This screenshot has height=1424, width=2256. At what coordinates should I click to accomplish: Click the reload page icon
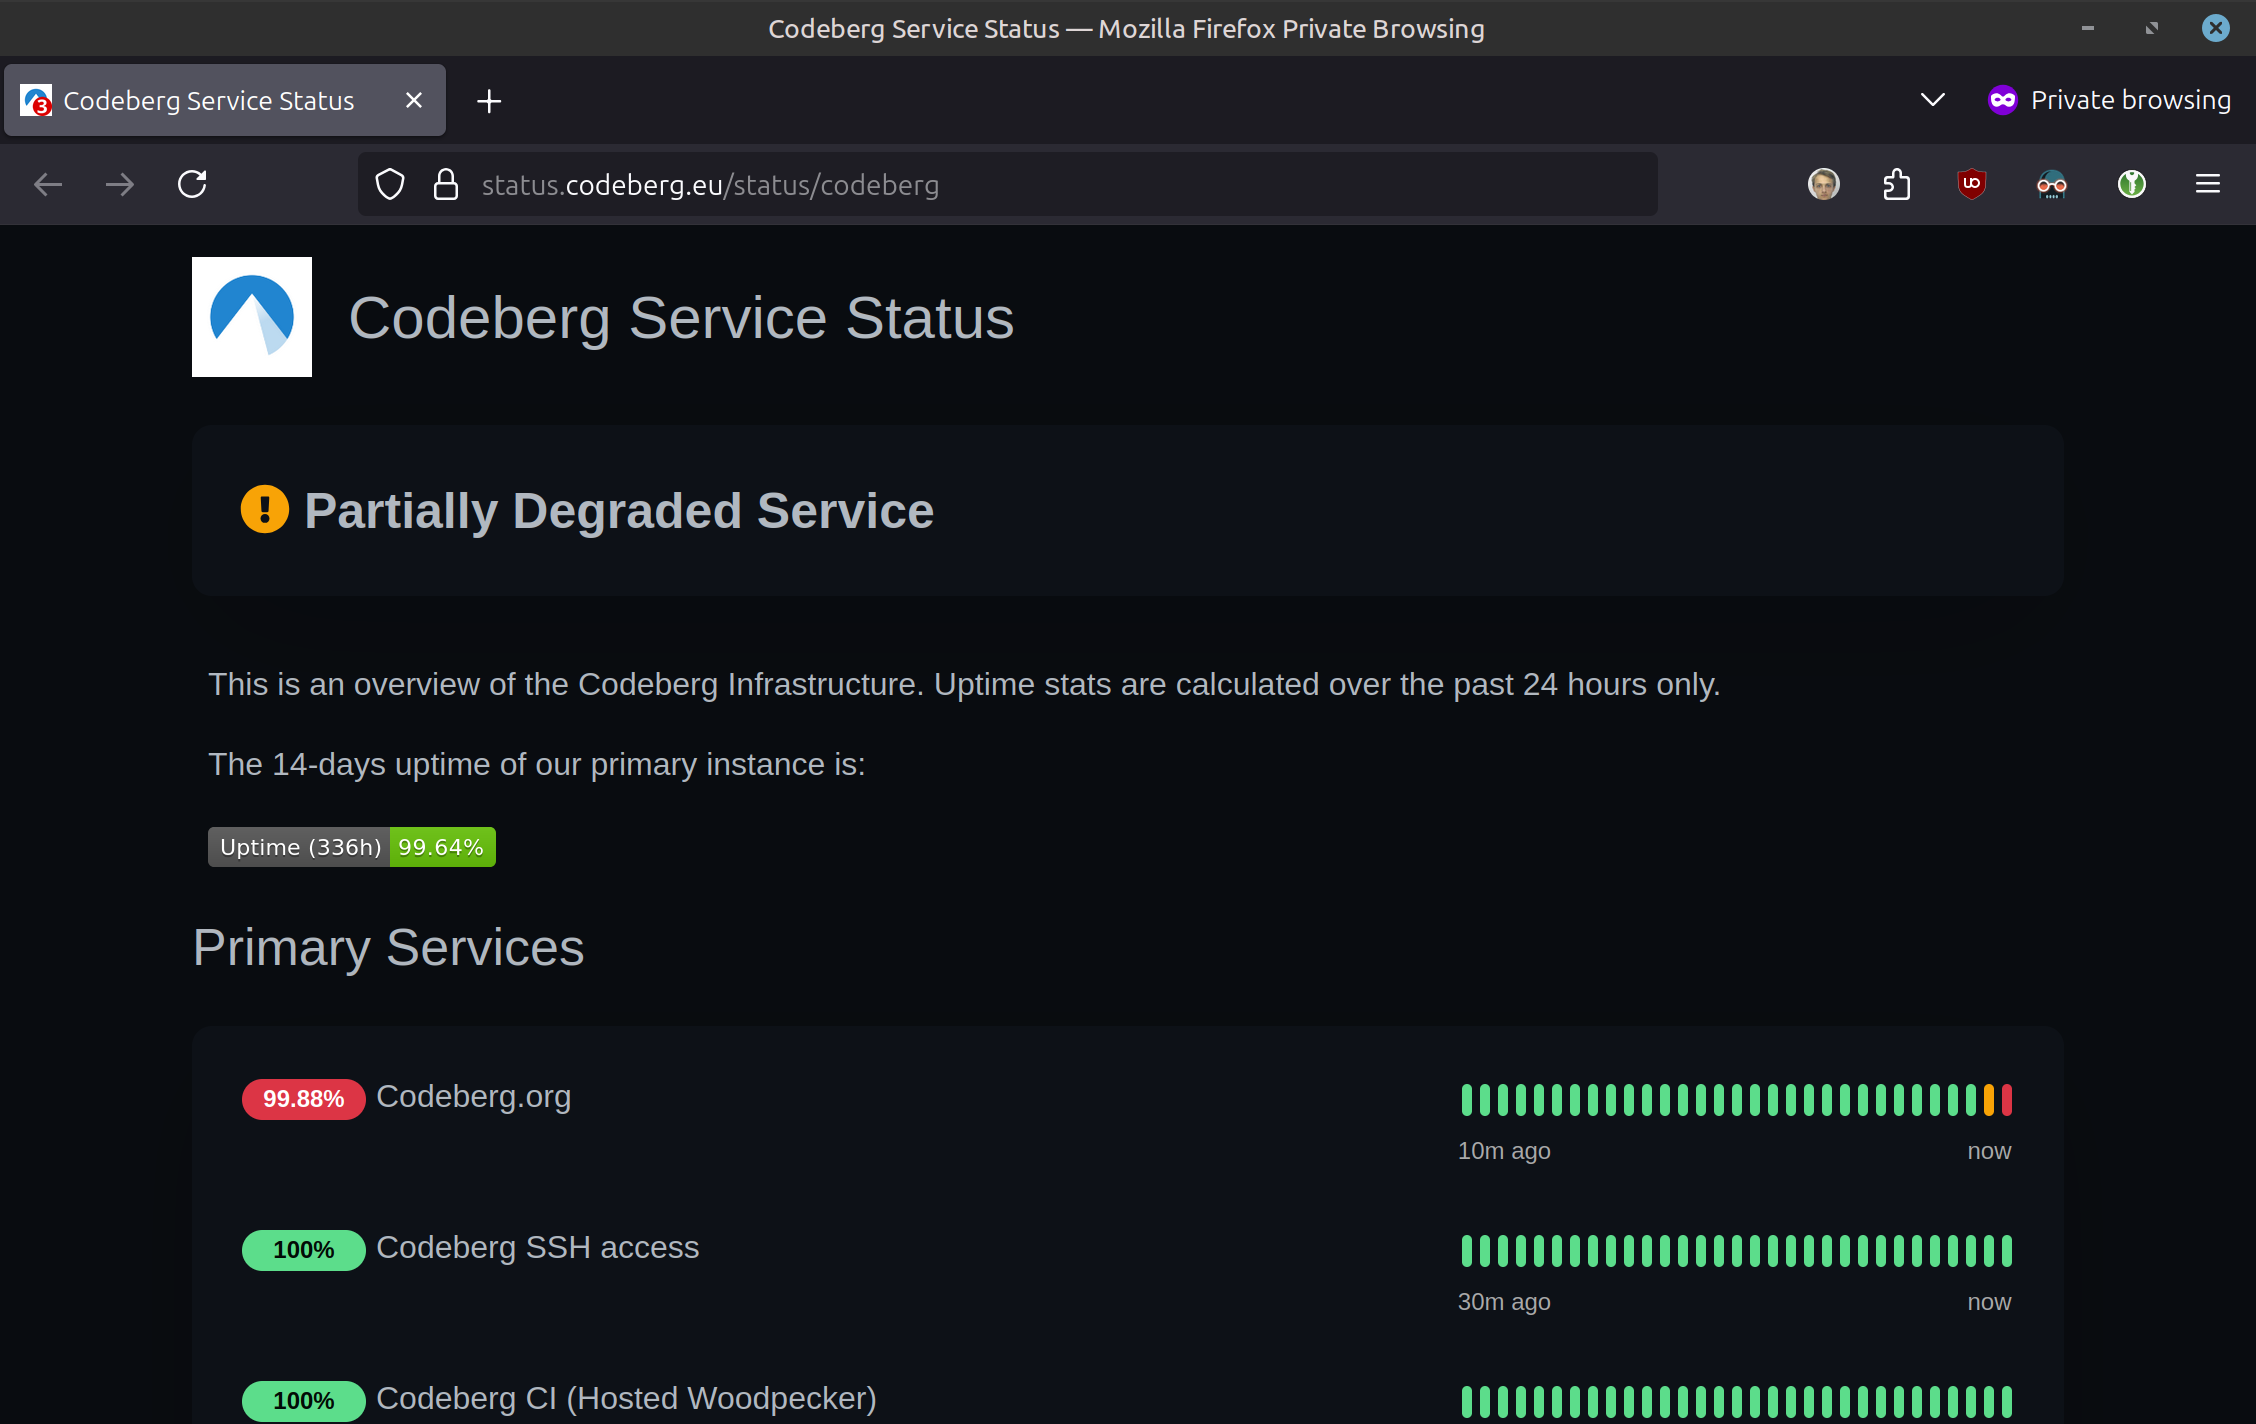click(x=192, y=184)
